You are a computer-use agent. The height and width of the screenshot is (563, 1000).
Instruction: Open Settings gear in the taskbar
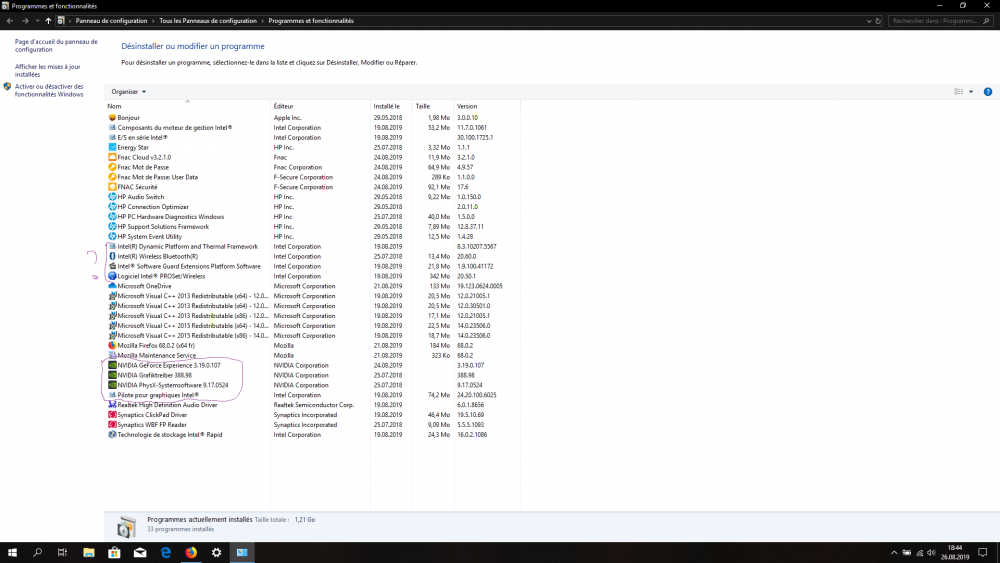pos(216,553)
